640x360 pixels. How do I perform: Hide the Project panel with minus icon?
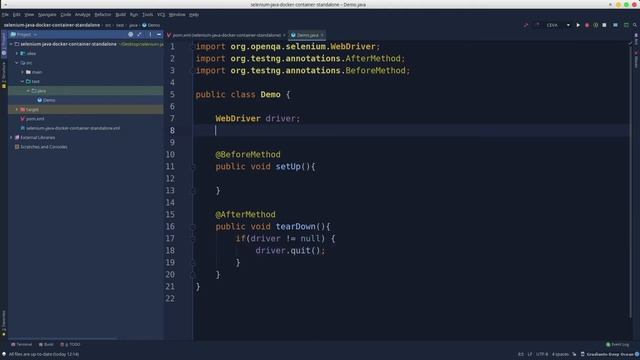(159, 35)
